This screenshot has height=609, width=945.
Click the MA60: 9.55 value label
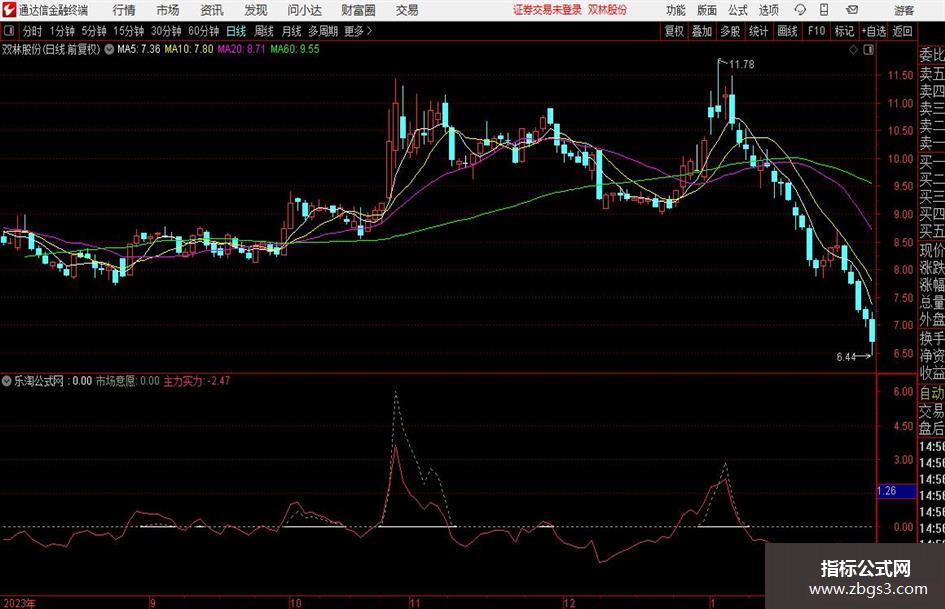coord(295,49)
